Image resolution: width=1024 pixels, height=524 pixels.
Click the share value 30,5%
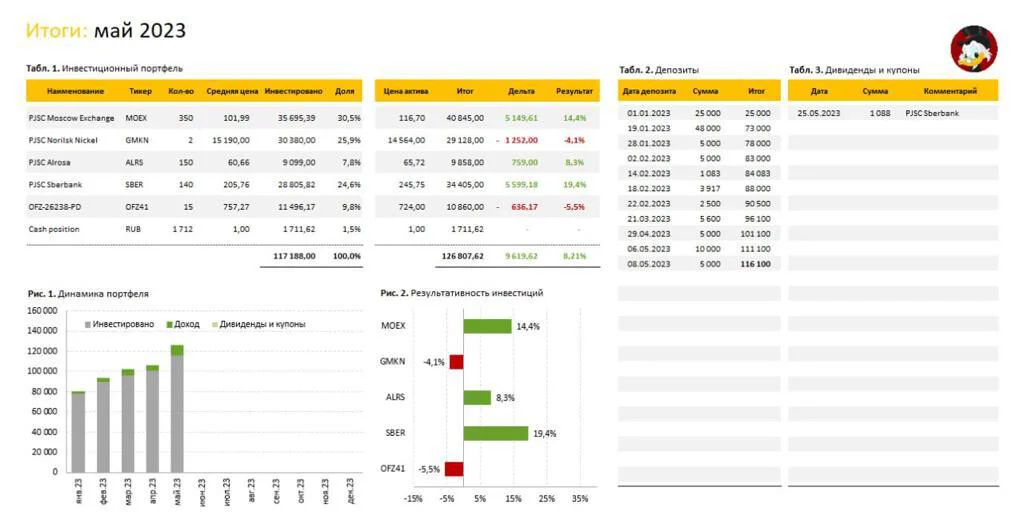[x=349, y=118]
